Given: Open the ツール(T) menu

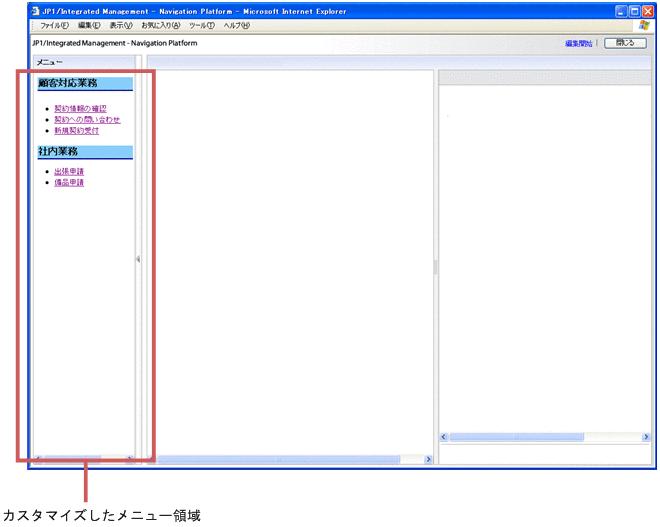Looking at the screenshot, I should [202, 26].
